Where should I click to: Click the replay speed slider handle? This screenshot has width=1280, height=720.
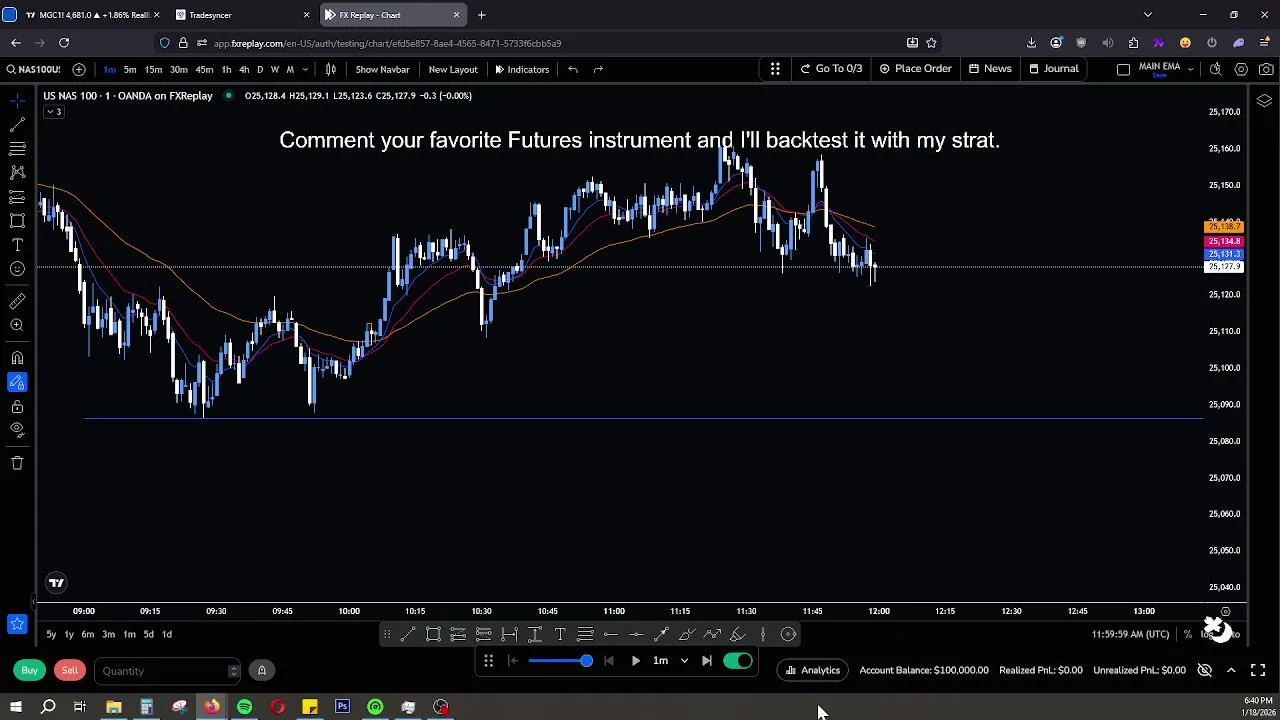(586, 661)
